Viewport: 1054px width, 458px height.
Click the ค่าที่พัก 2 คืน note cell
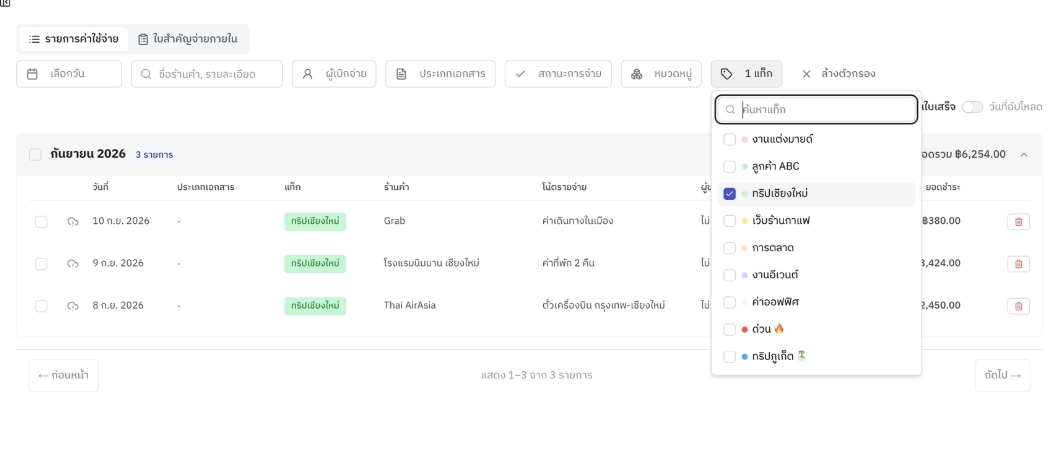[x=568, y=263]
